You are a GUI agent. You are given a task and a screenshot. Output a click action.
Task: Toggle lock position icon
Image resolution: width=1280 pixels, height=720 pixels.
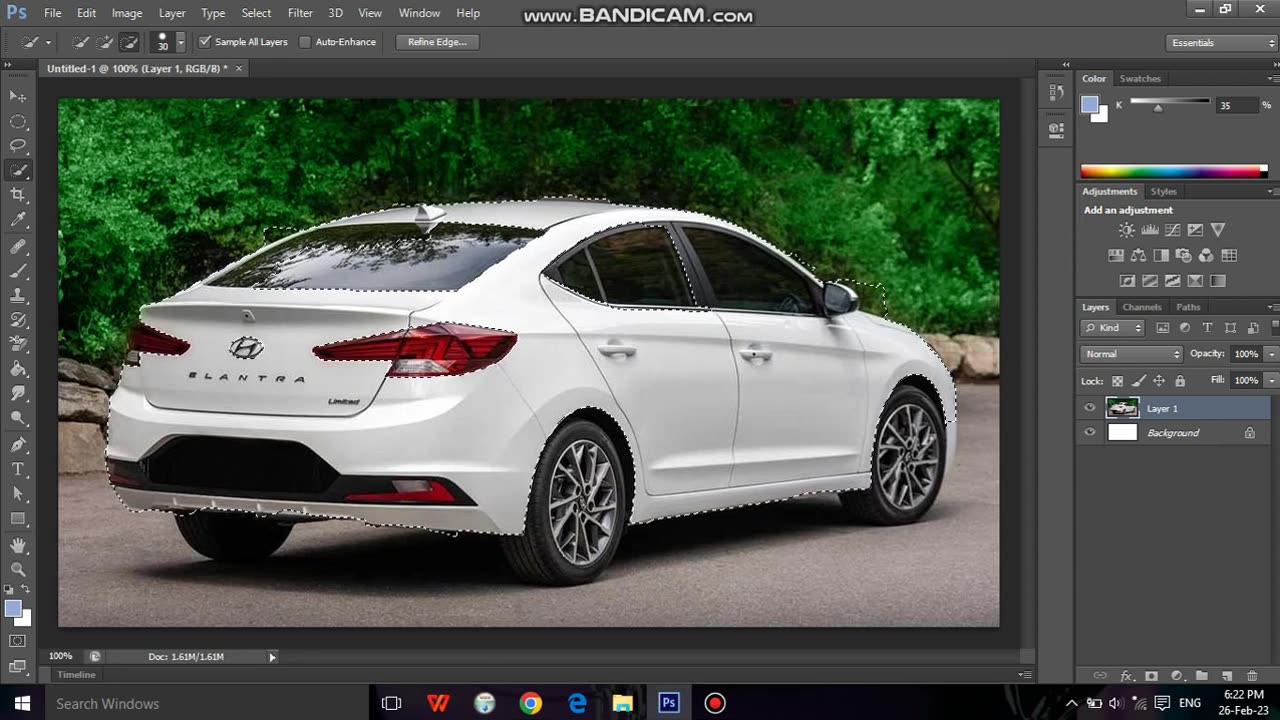(x=1159, y=381)
